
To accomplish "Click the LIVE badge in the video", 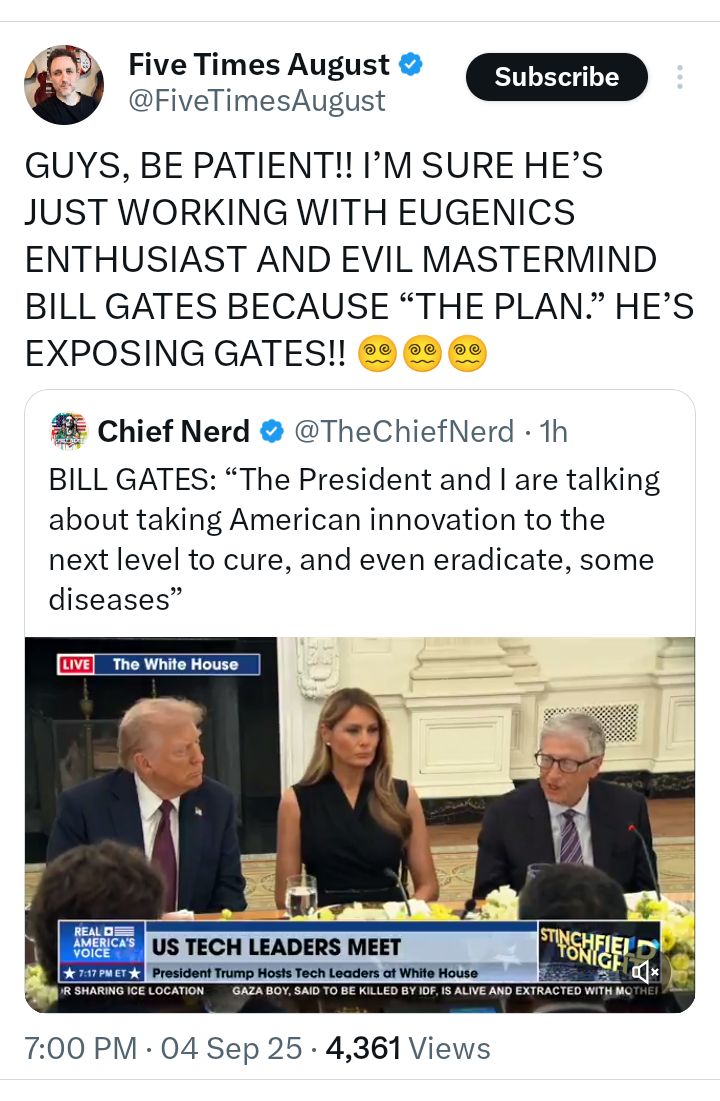I will click(x=75, y=664).
